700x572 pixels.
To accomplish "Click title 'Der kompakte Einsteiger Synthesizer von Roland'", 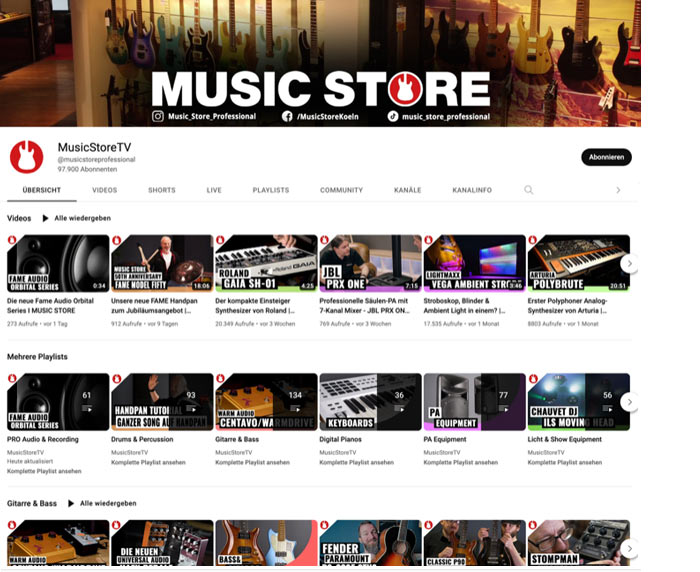I will pos(255,306).
